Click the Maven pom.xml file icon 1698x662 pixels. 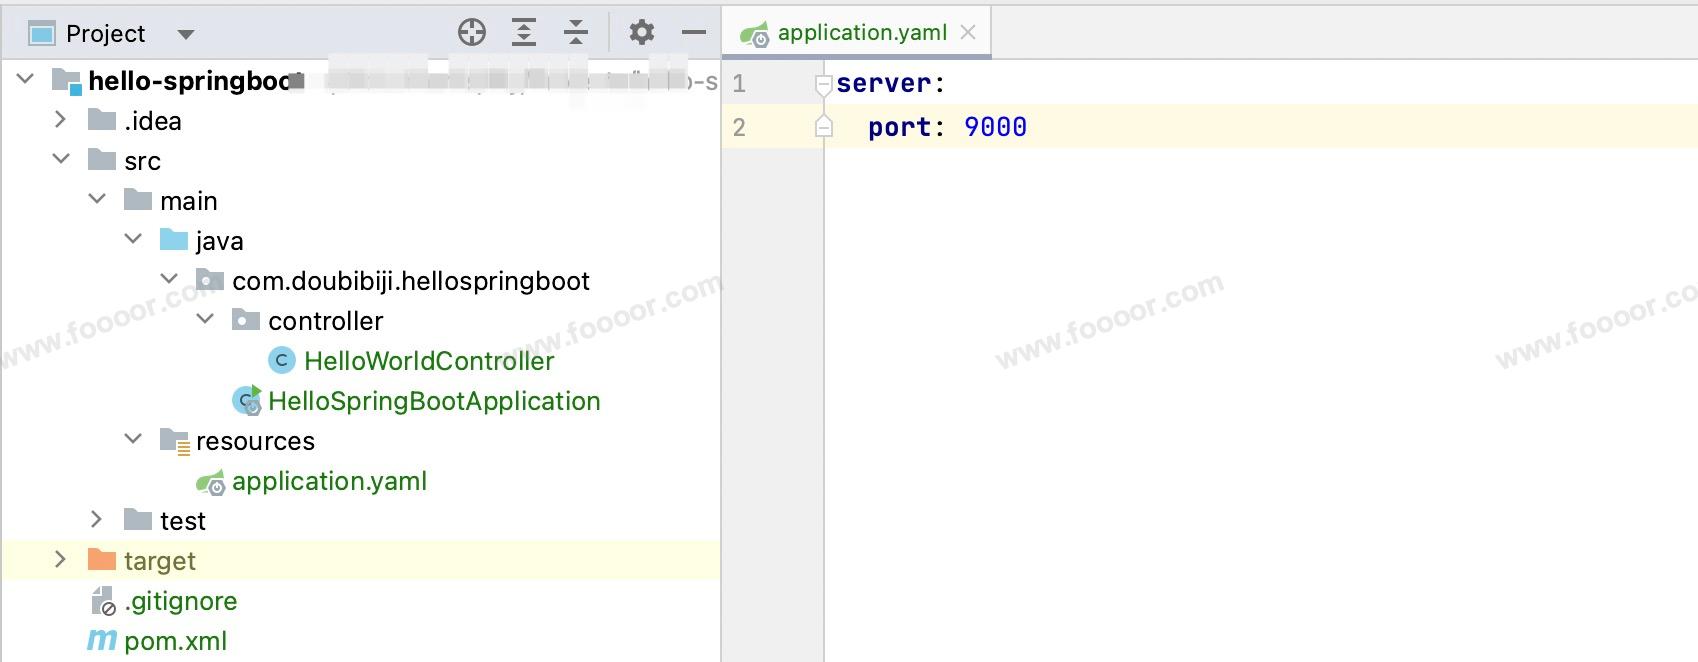pyautogui.click(x=102, y=640)
